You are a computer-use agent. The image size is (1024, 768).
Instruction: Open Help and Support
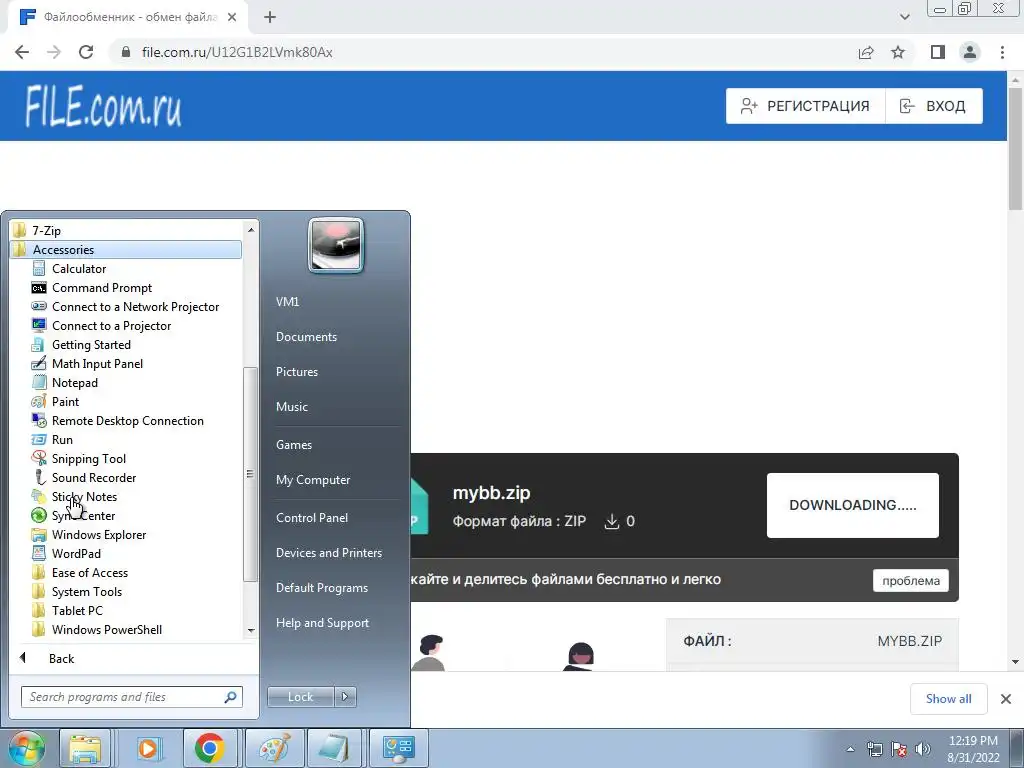click(x=322, y=623)
